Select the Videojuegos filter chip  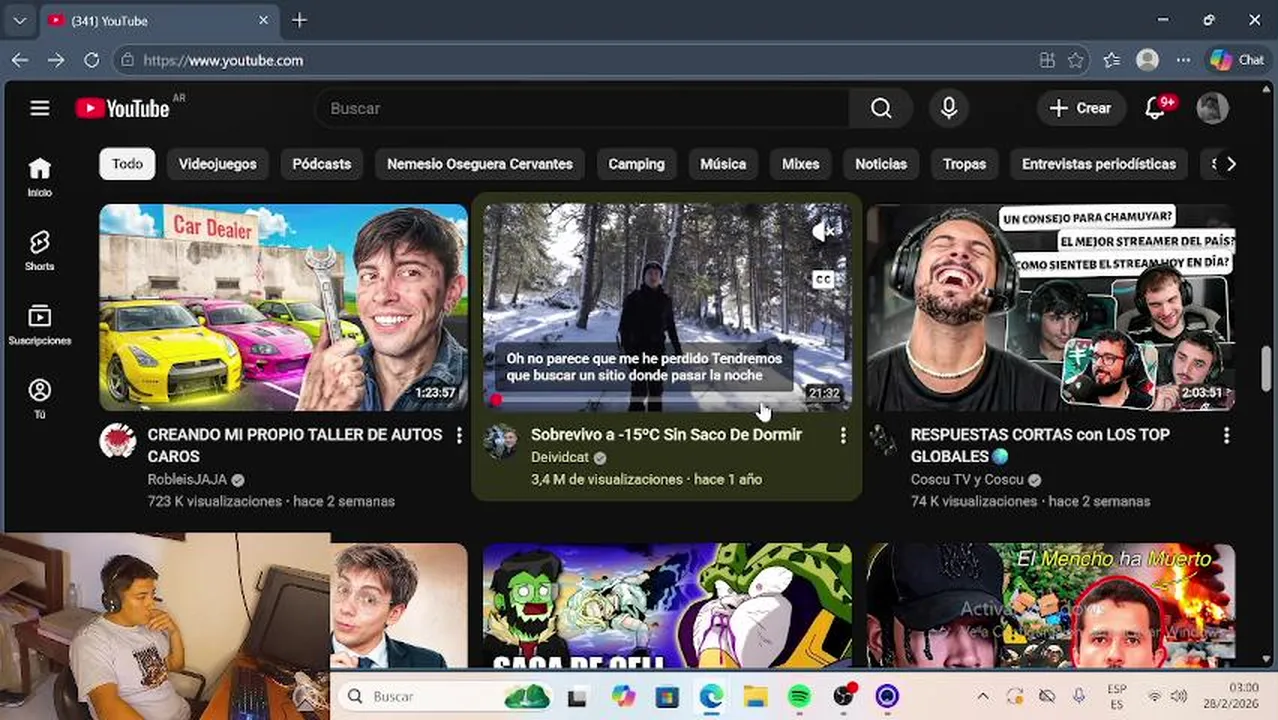tap(217, 164)
